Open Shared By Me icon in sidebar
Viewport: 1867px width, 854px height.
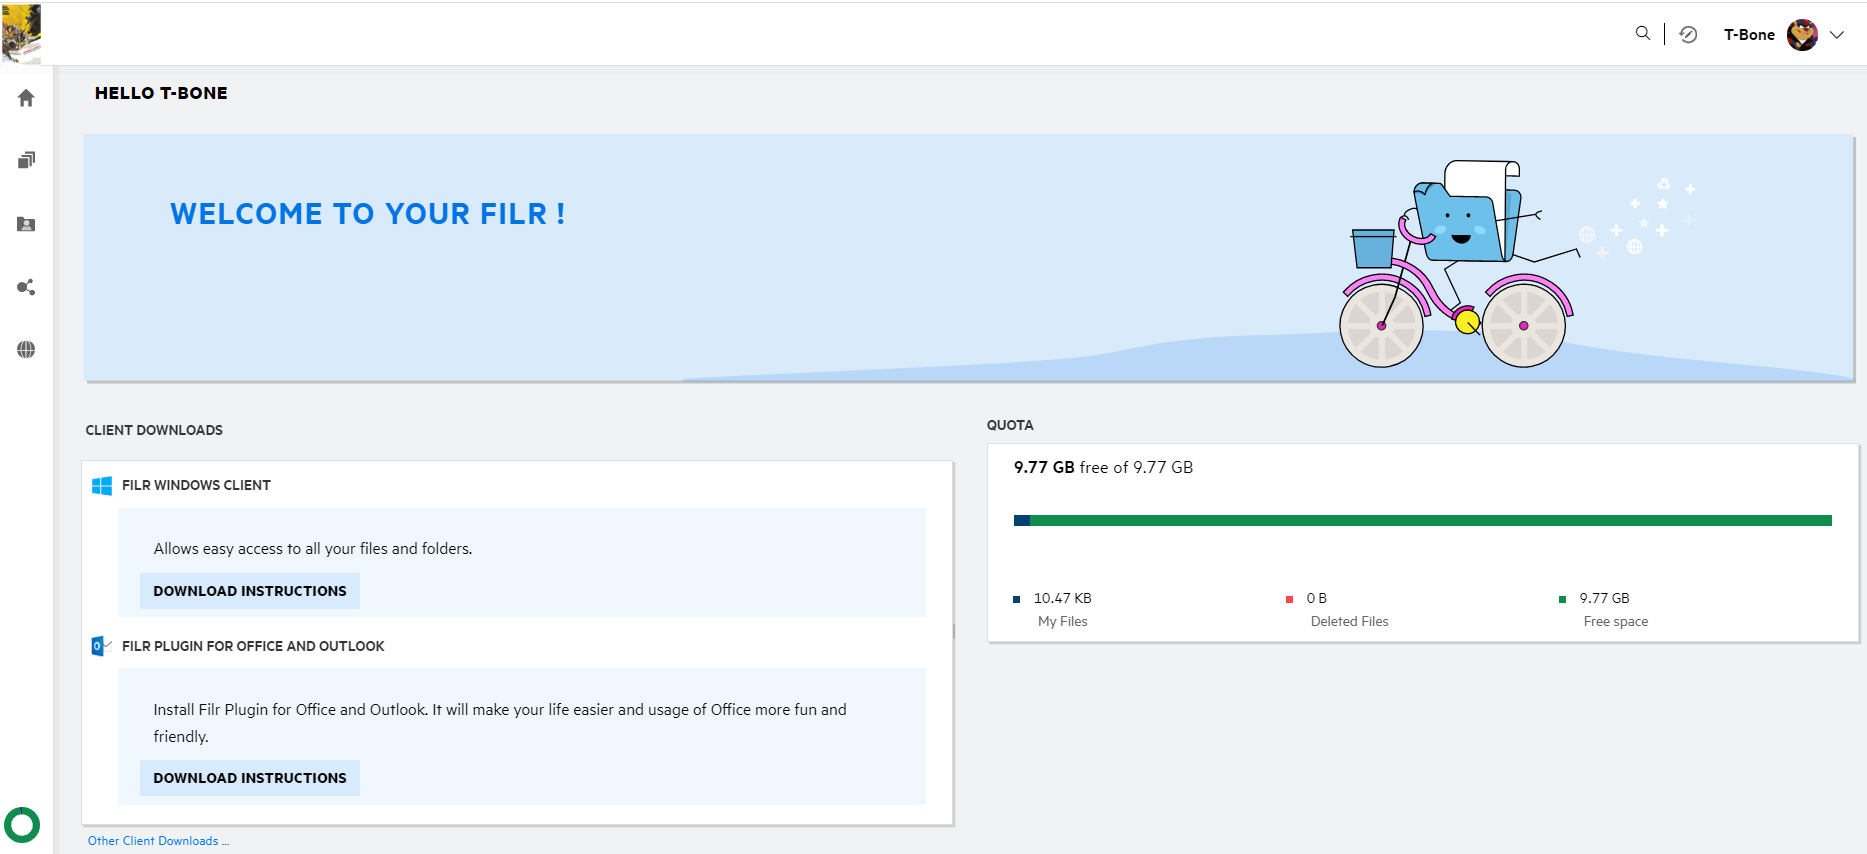point(26,287)
